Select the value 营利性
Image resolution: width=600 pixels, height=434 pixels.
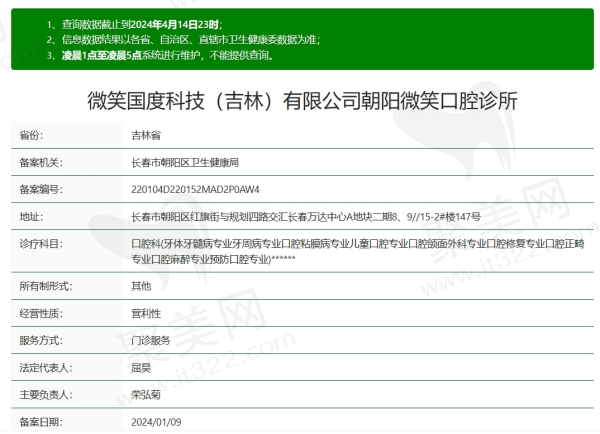[146, 313]
